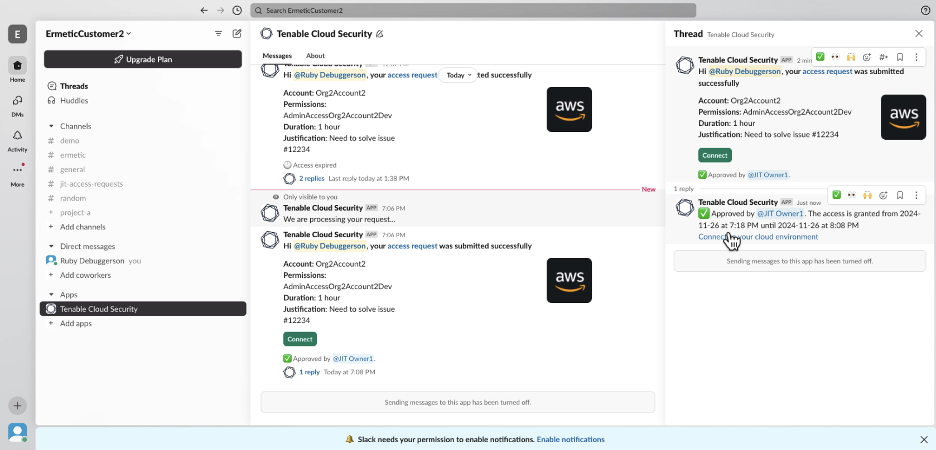Open more actions on first thread message
Screen dimensions: 936x450
pos(916,57)
